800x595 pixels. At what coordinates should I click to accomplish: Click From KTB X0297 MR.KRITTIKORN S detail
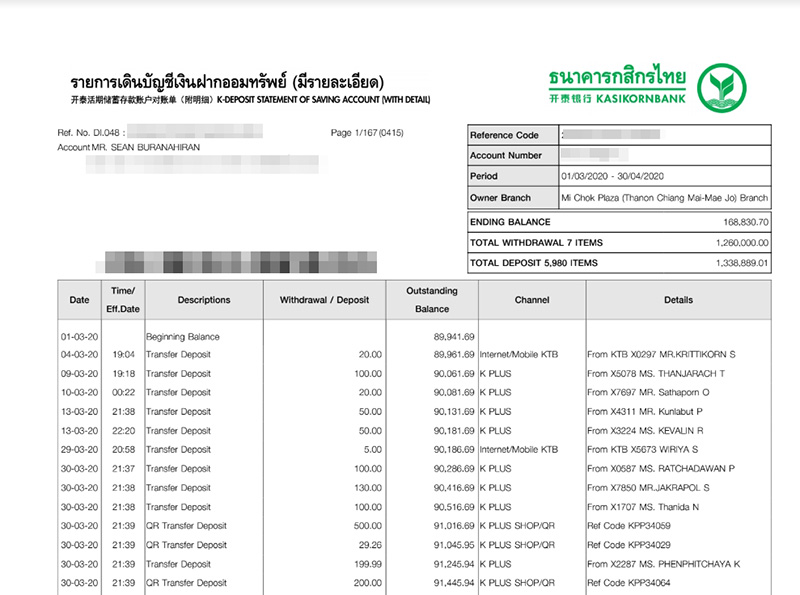click(661, 354)
